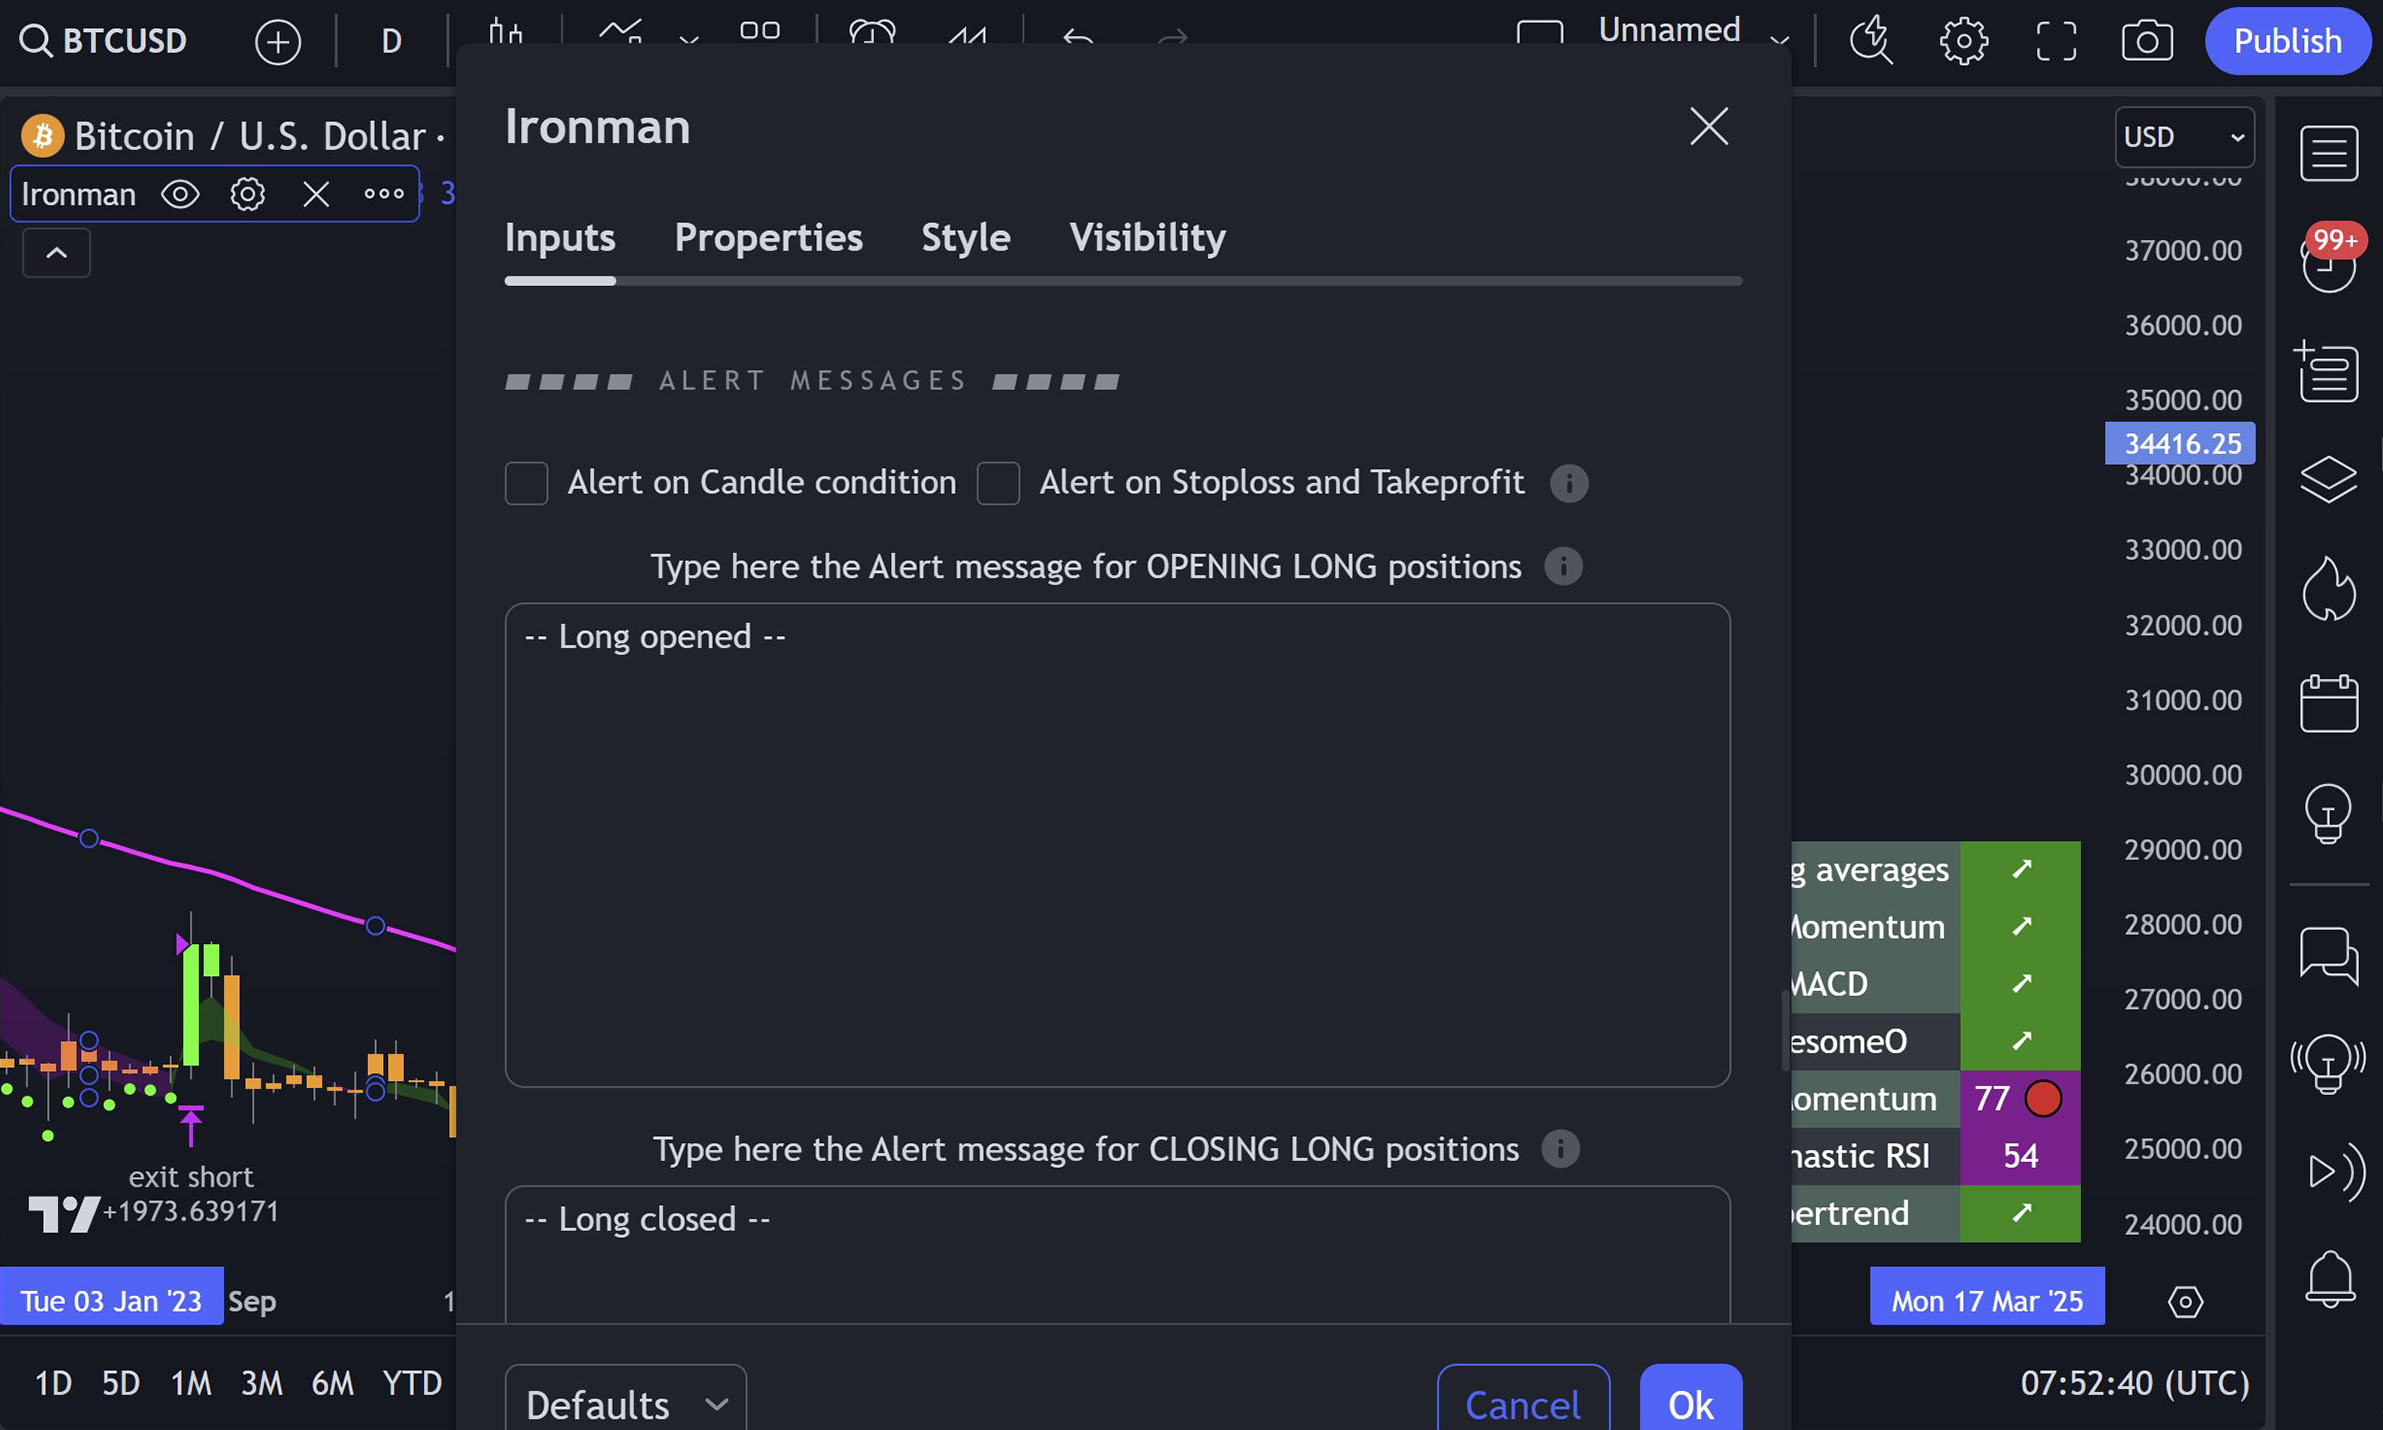This screenshot has height=1430, width=2383.
Task: Switch to the Style tab
Action: (965, 238)
